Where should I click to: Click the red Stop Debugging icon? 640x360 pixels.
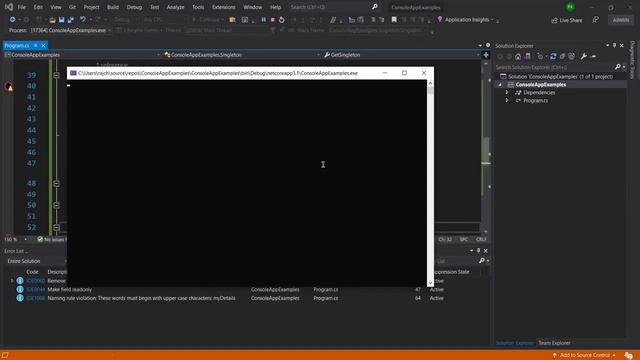(x=273, y=20)
